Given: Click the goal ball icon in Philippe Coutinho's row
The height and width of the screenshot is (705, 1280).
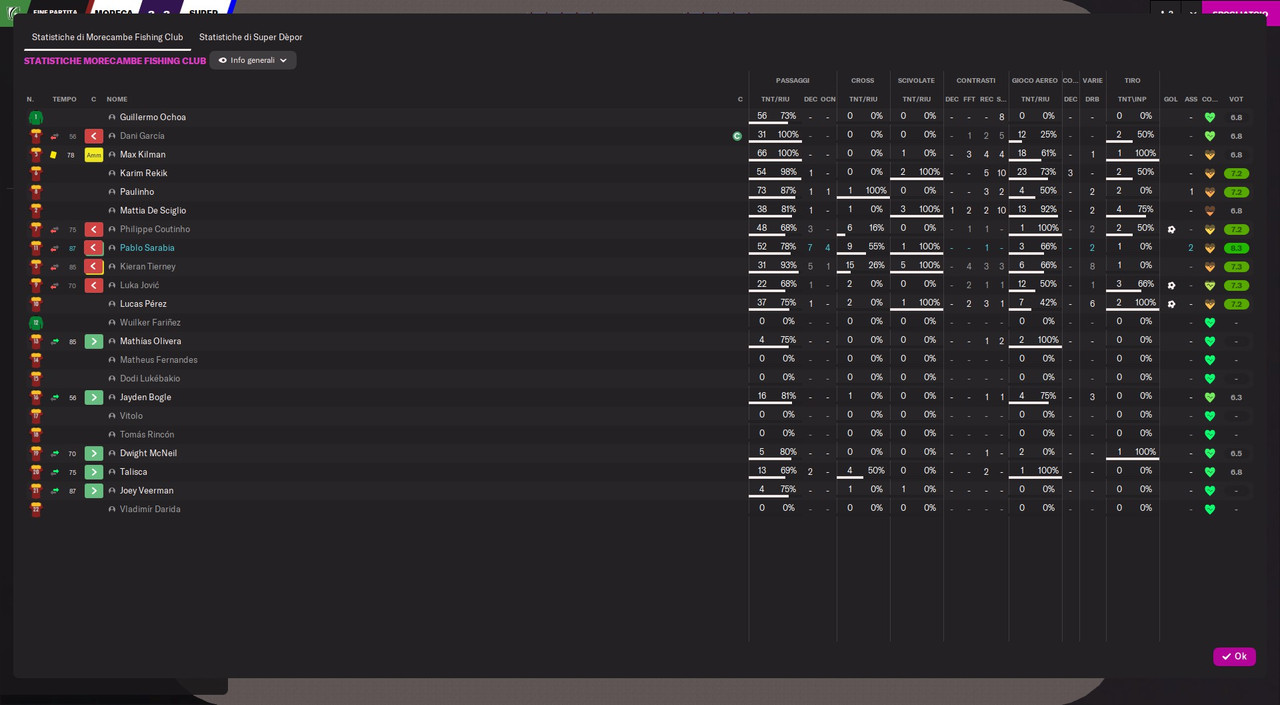Looking at the screenshot, I should (x=1171, y=229).
